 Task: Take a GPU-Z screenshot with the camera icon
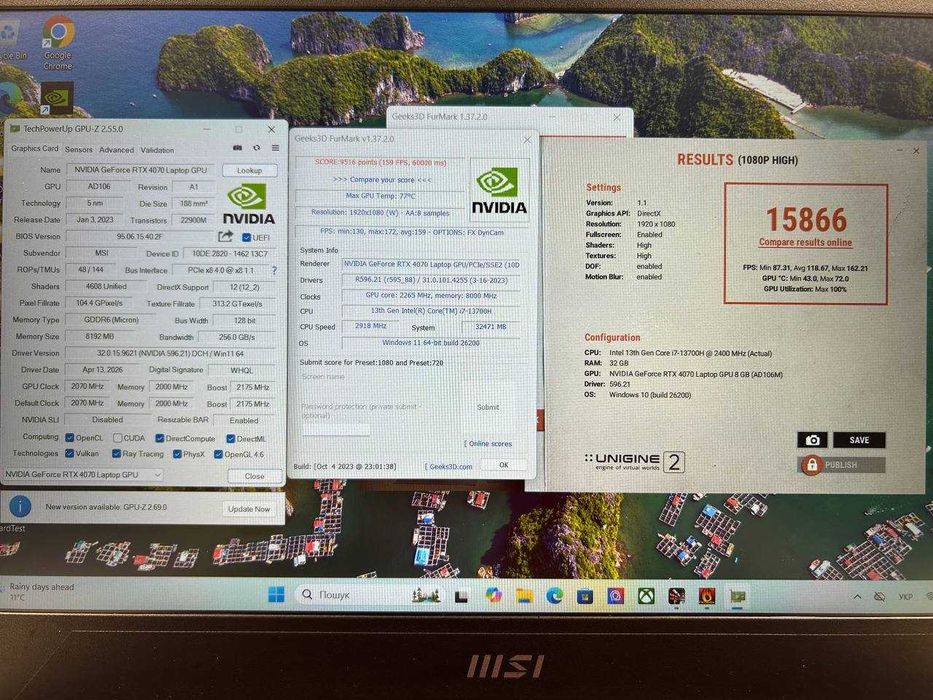click(237, 148)
